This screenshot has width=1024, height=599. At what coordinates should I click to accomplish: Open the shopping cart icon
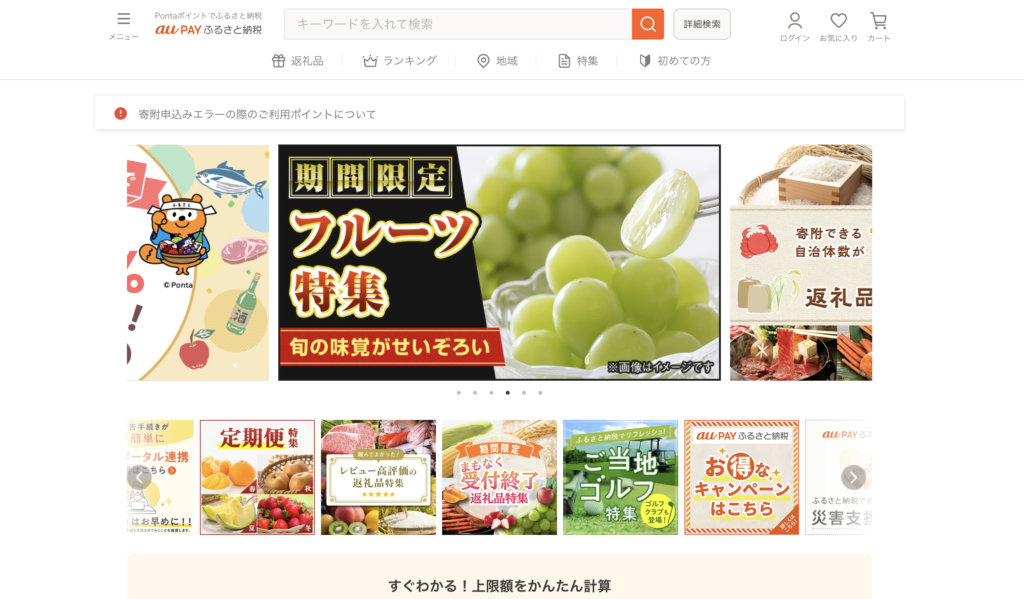[878, 21]
